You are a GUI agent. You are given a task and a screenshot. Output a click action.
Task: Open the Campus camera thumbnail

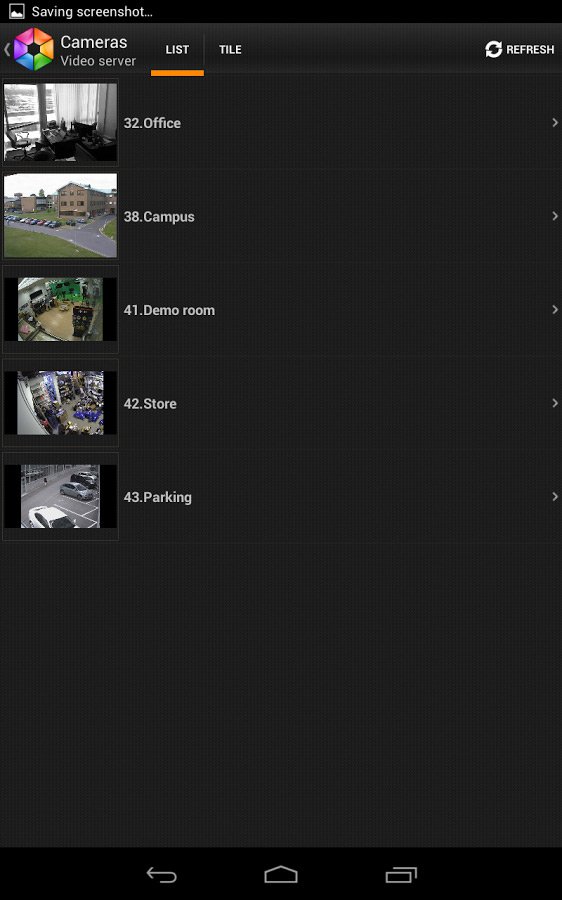tap(60, 216)
